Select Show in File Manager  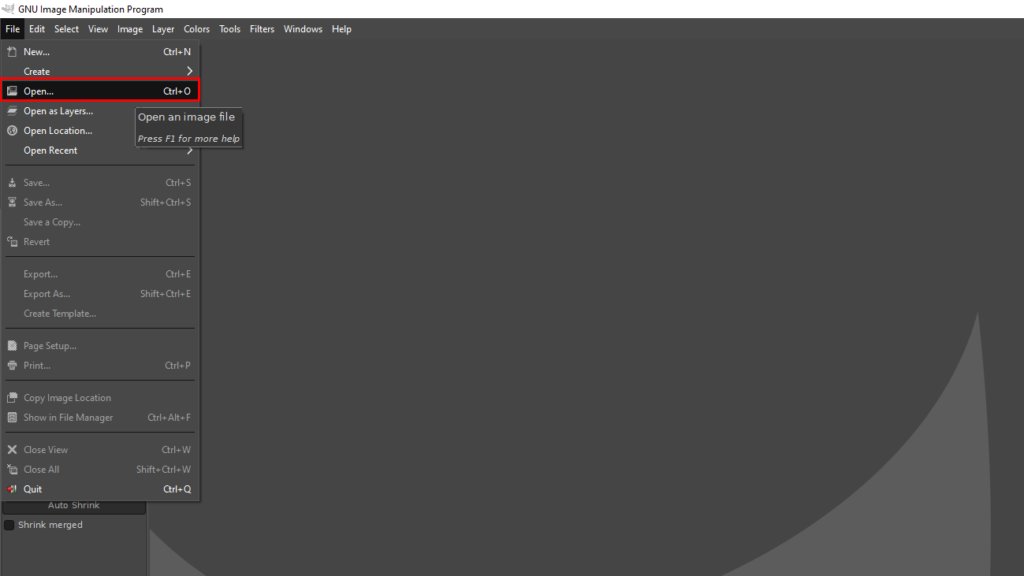pyautogui.click(x=100, y=417)
